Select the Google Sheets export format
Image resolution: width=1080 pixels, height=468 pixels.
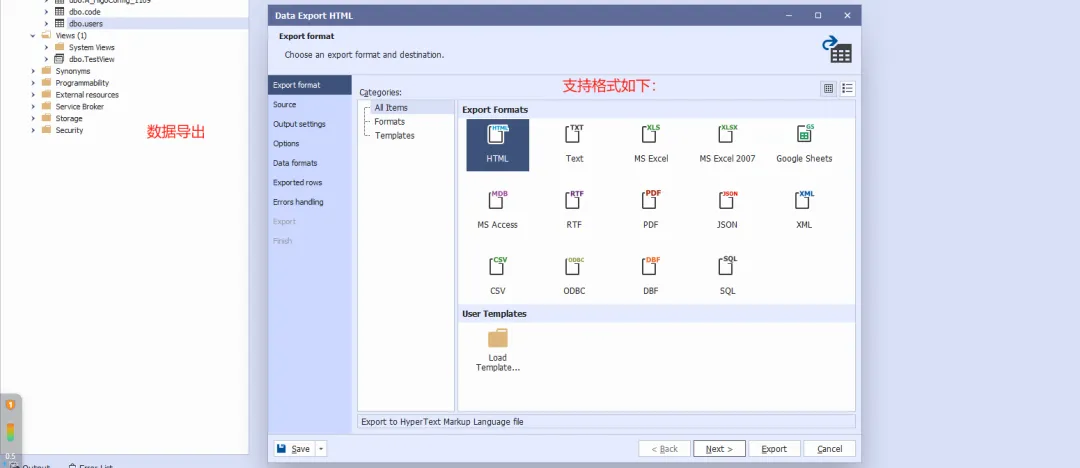804,134
